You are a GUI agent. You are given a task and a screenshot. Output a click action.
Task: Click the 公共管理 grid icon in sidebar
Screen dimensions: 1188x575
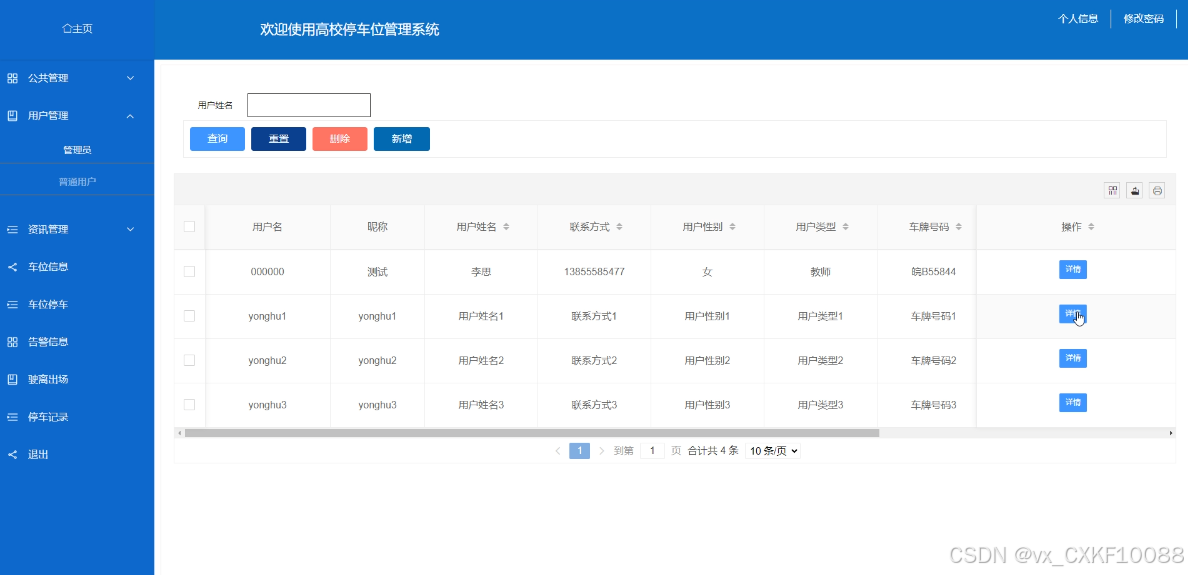click(x=12, y=78)
